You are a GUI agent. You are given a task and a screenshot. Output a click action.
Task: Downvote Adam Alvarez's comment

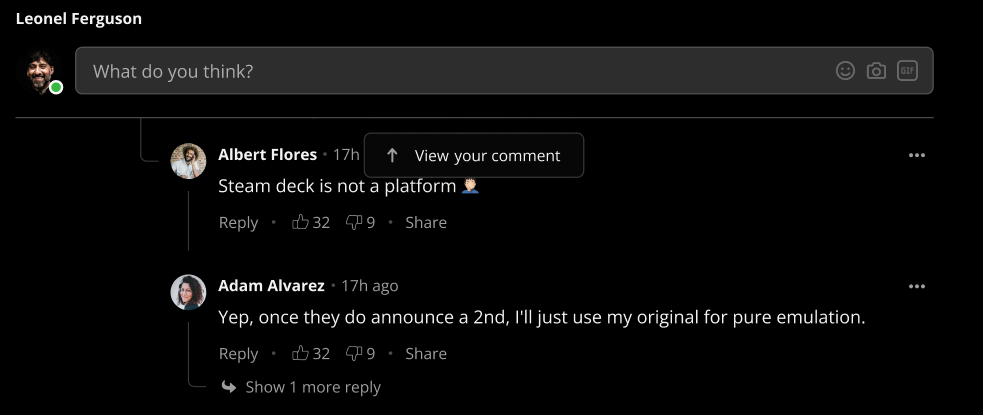point(354,353)
